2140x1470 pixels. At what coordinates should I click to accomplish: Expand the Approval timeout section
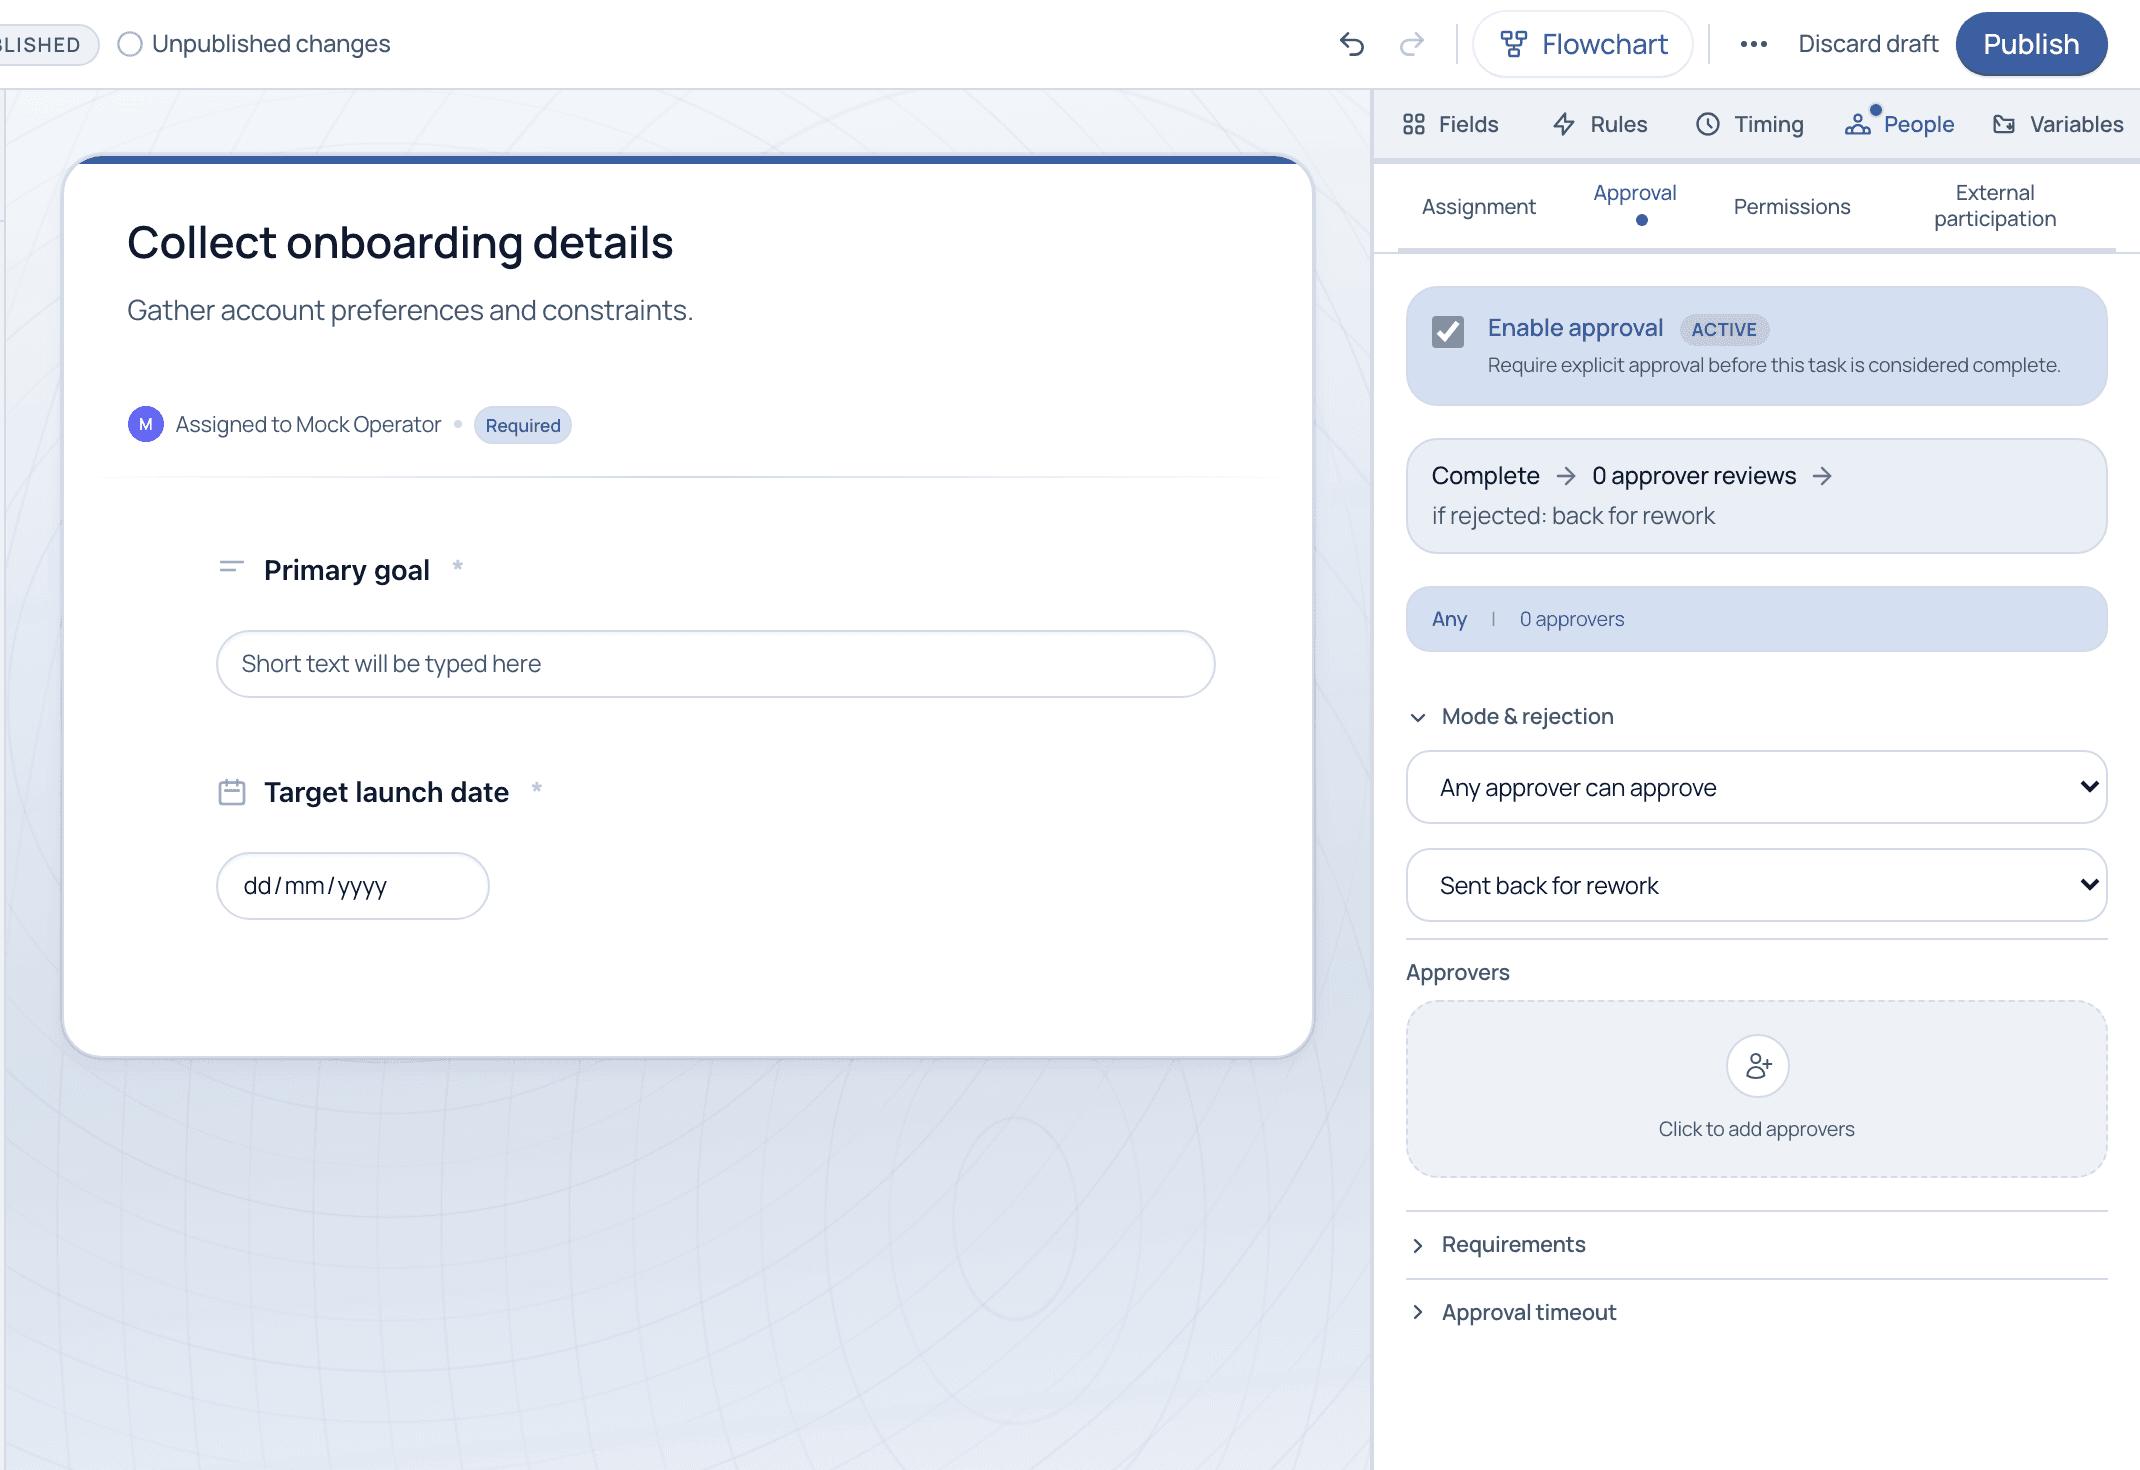(1513, 1312)
